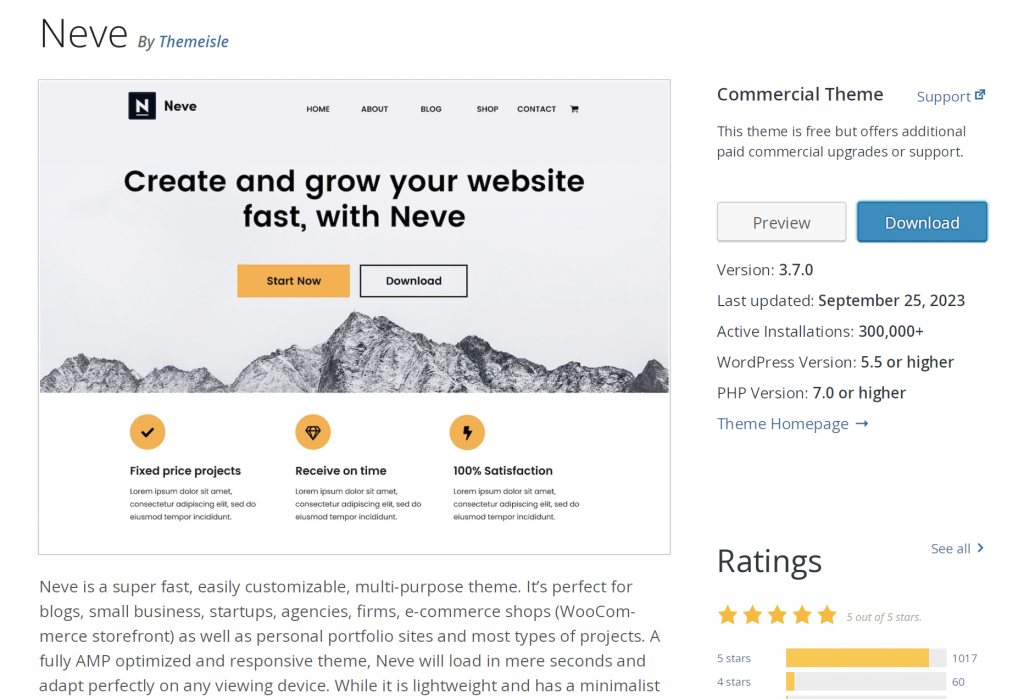Click the 5 stars rating bar
The image size is (1024, 699).
(865, 658)
